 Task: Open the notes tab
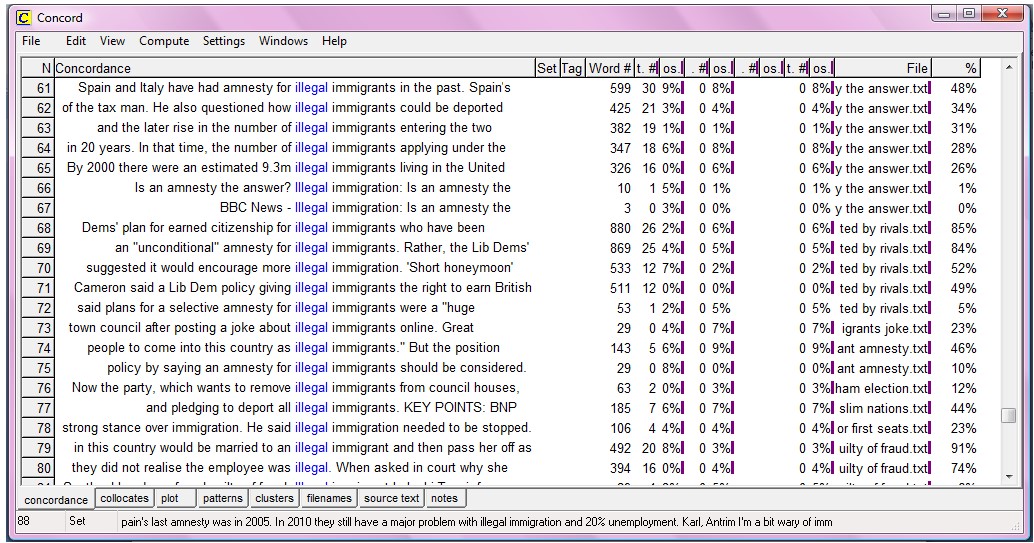(x=444, y=498)
